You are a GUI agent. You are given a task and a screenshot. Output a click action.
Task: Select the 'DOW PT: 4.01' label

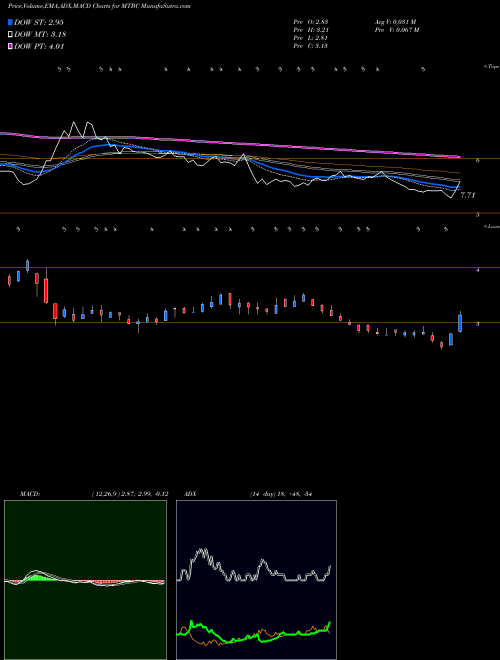tap(39, 47)
